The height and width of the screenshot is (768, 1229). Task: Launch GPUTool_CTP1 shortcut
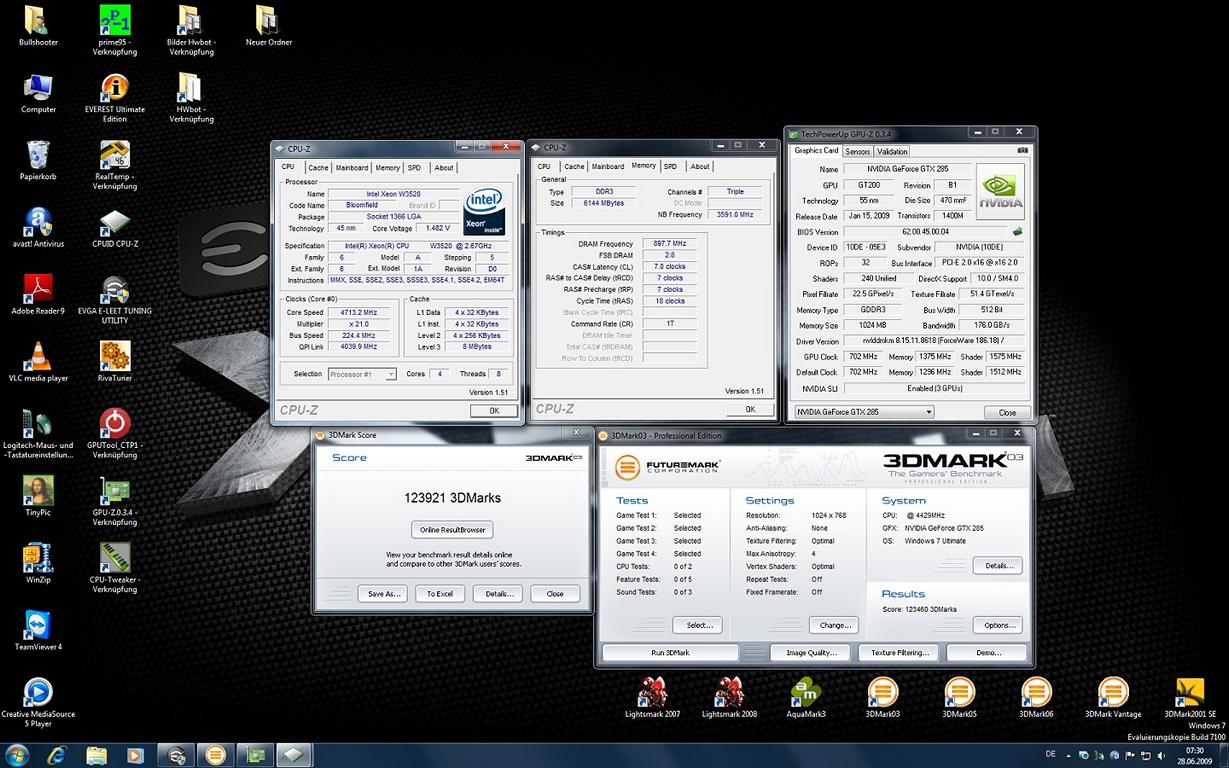115,422
